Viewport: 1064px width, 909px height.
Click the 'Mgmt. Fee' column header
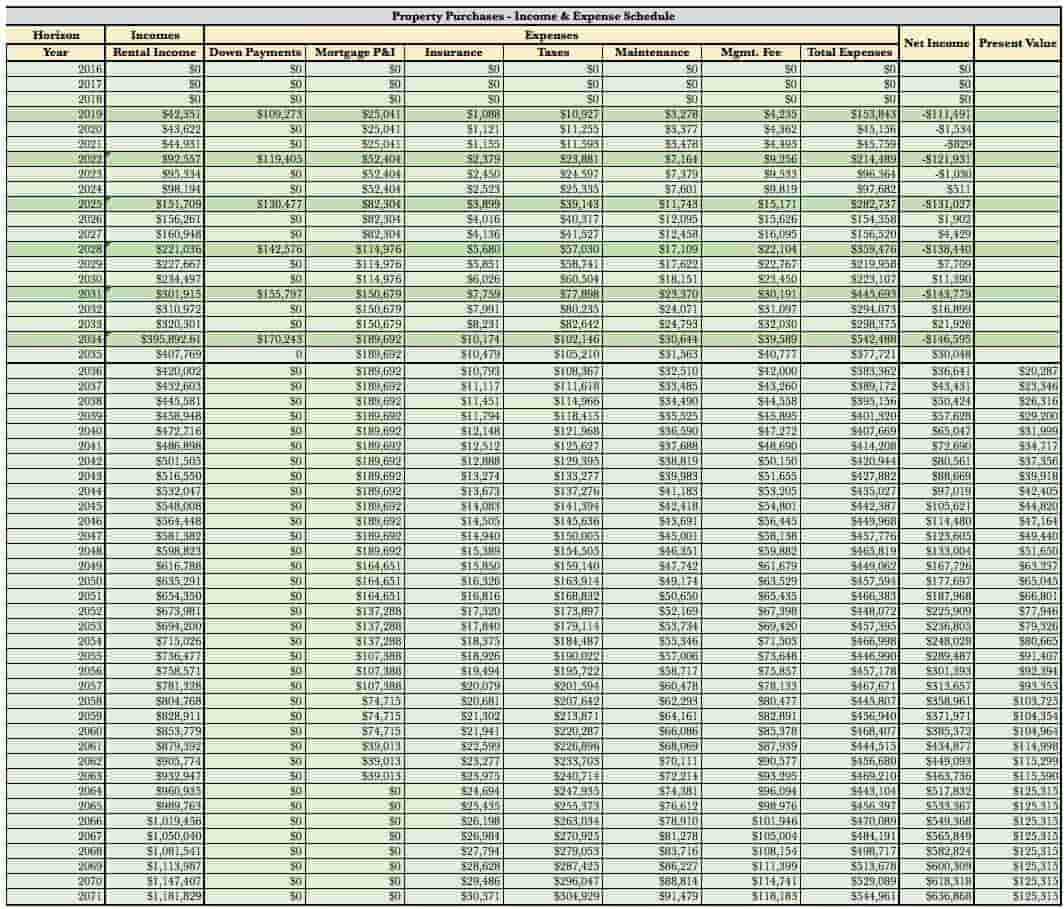(x=750, y=52)
